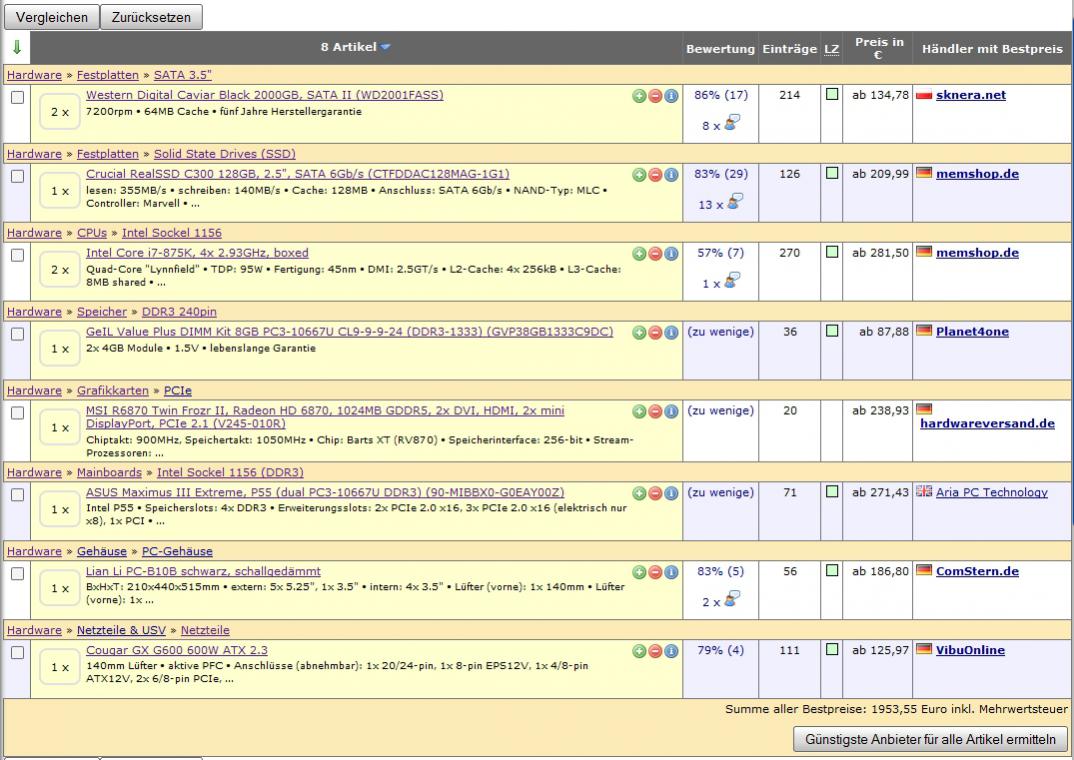The image size is (1074, 760).
Task: Open the PC-Gehäuse category link
Action: tap(177, 551)
